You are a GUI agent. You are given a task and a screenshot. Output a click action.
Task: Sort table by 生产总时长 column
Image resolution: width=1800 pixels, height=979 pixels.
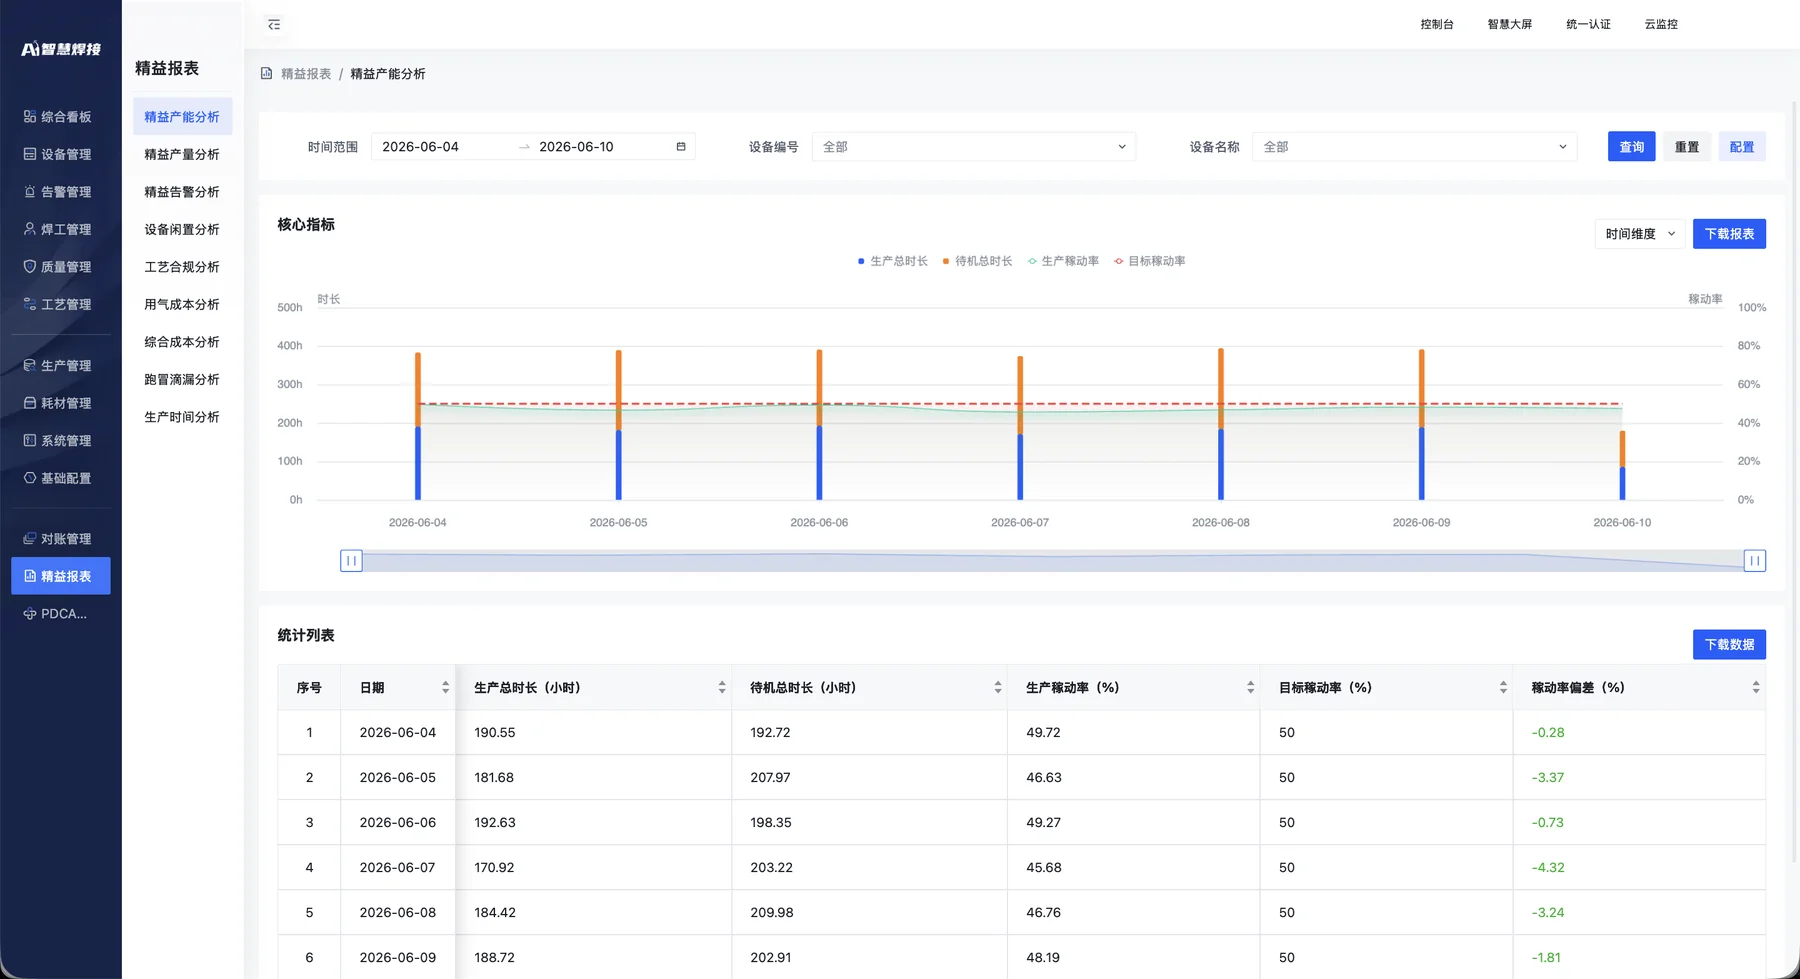722,688
